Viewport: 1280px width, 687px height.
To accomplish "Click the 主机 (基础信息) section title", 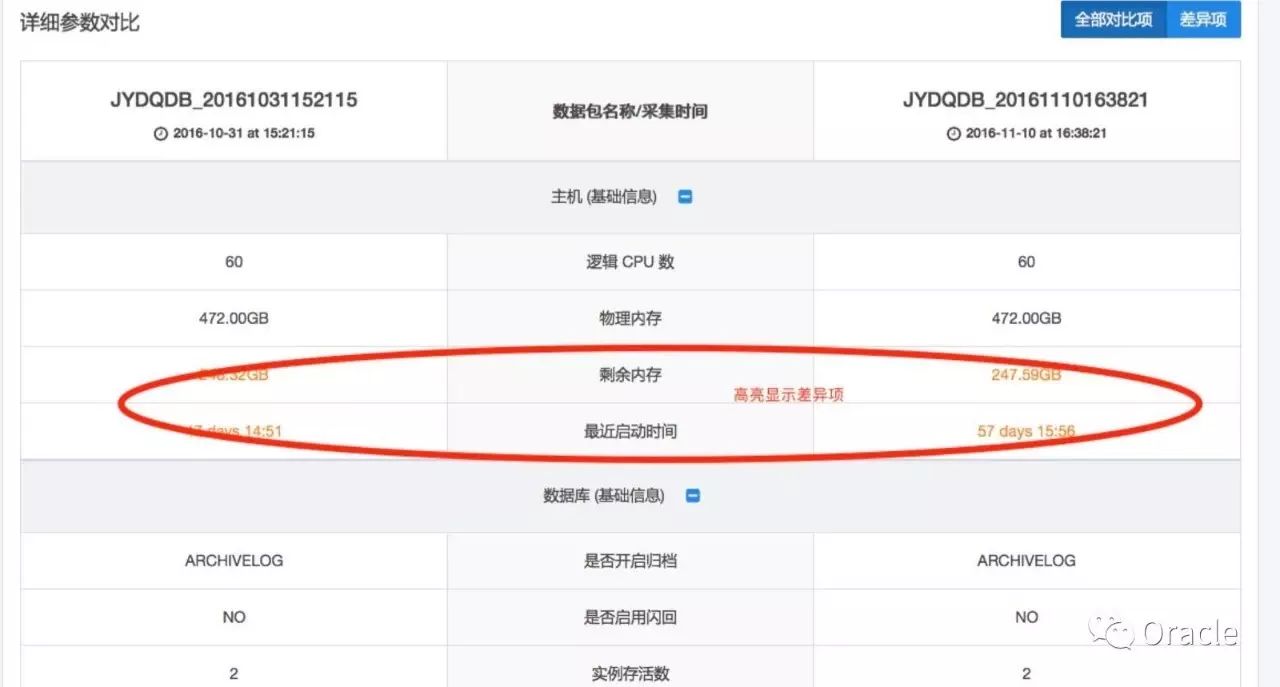I will click(x=604, y=197).
